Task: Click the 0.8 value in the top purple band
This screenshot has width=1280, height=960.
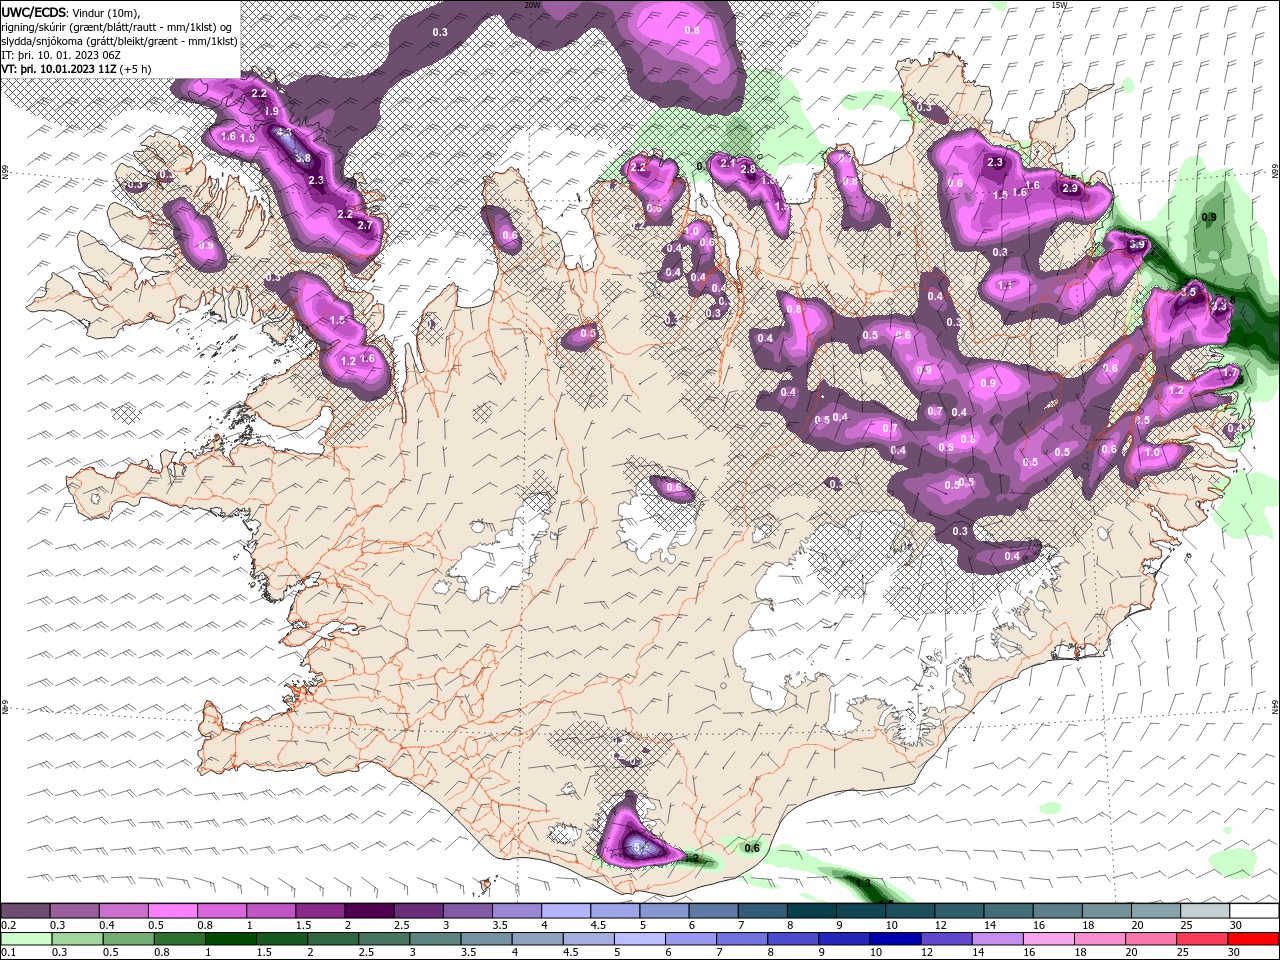Action: point(692,31)
